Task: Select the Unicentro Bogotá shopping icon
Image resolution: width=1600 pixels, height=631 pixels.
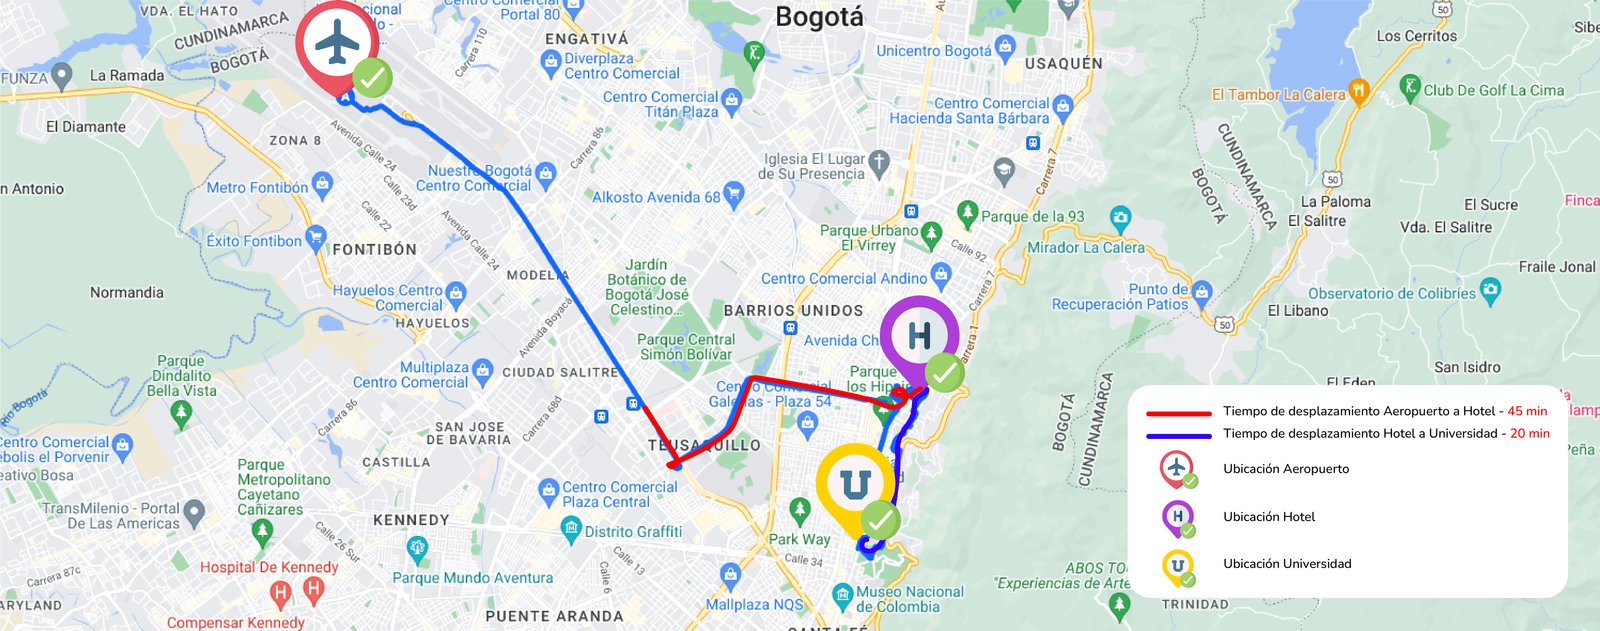Action: pos(1006,47)
